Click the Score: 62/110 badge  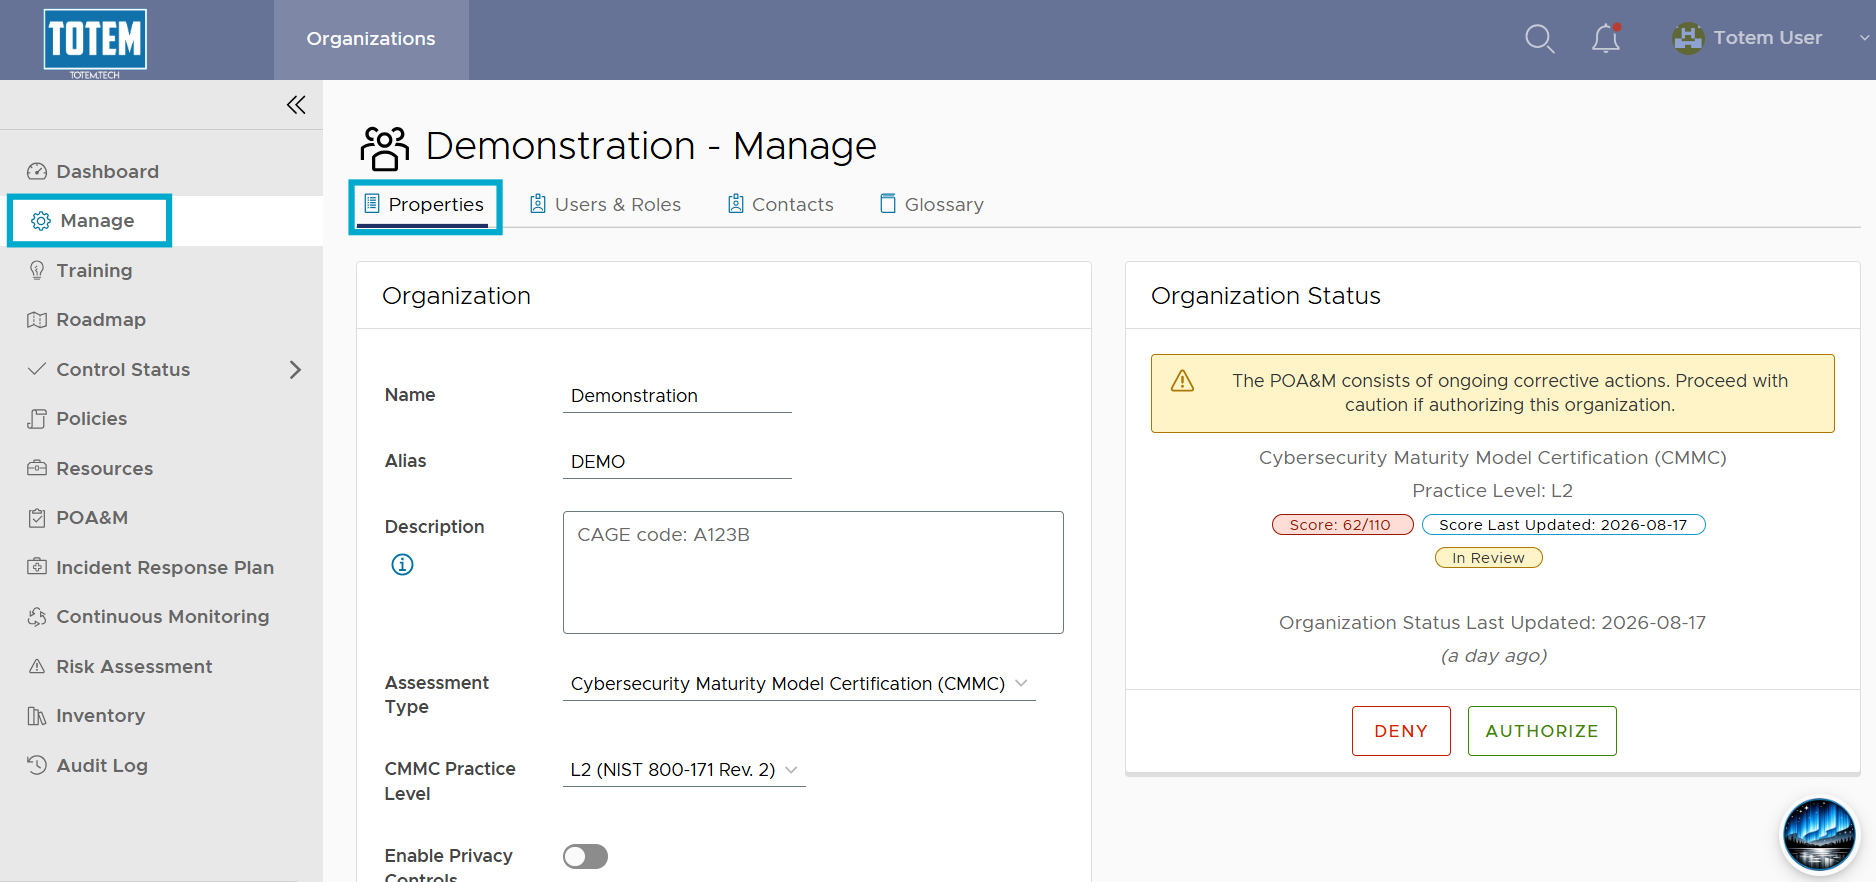(x=1342, y=525)
